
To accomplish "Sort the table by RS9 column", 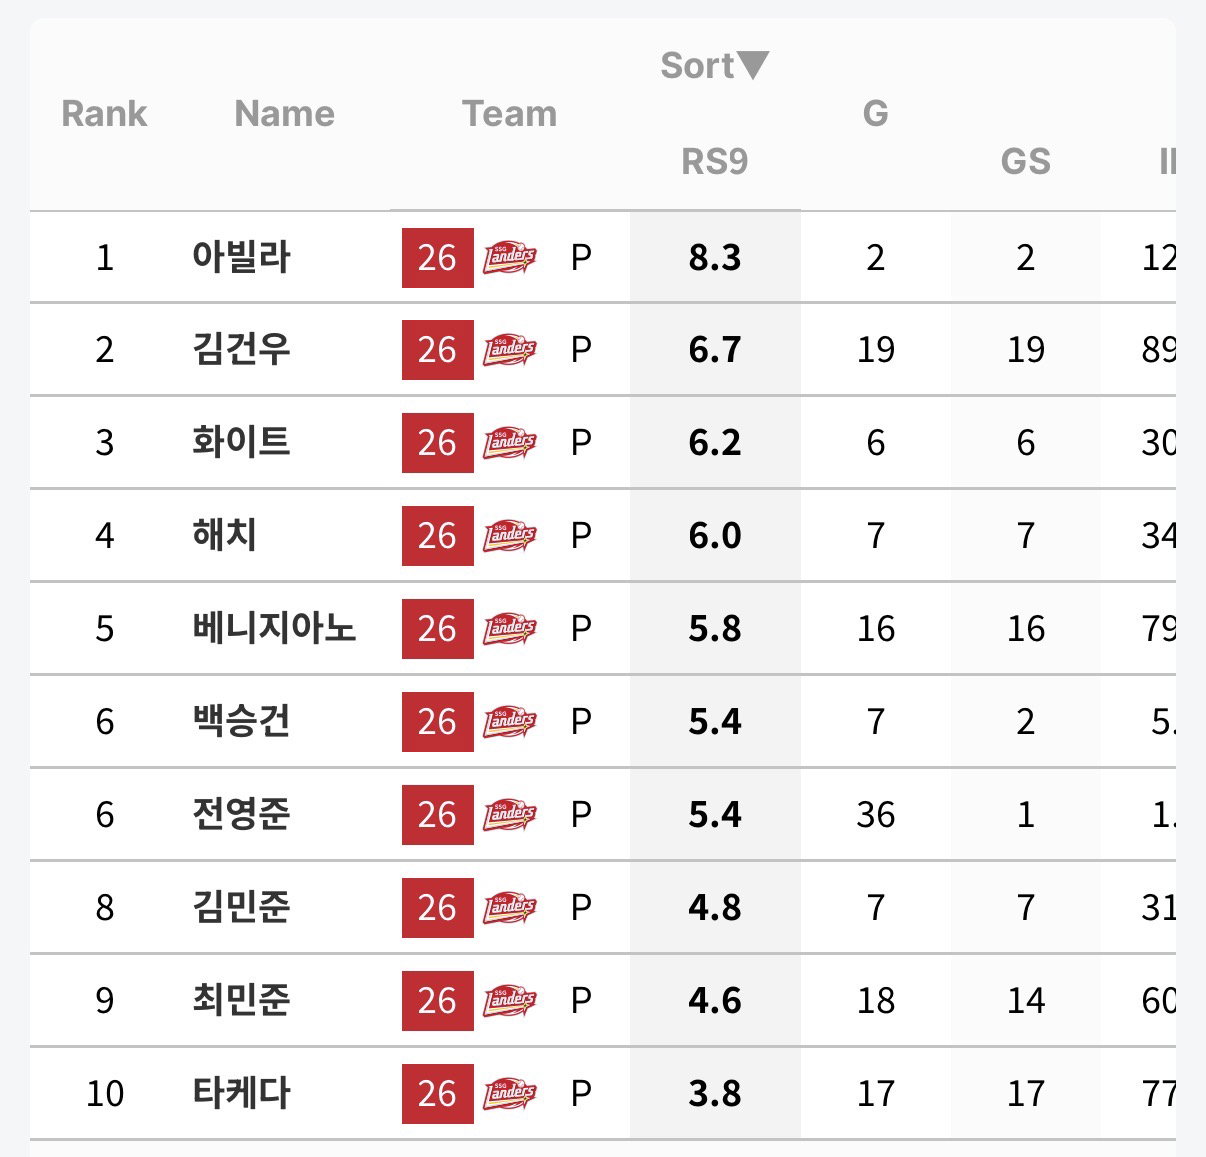I will coord(714,161).
